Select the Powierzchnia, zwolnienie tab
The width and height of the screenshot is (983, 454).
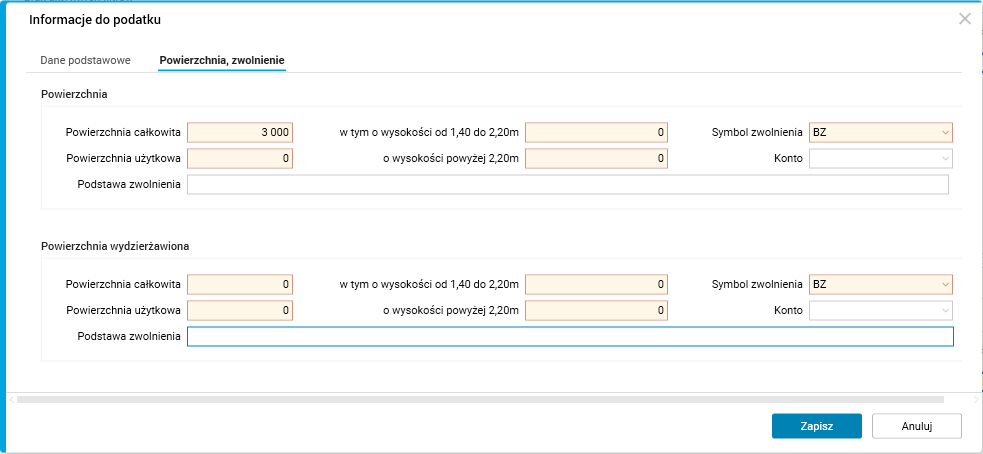click(x=222, y=61)
